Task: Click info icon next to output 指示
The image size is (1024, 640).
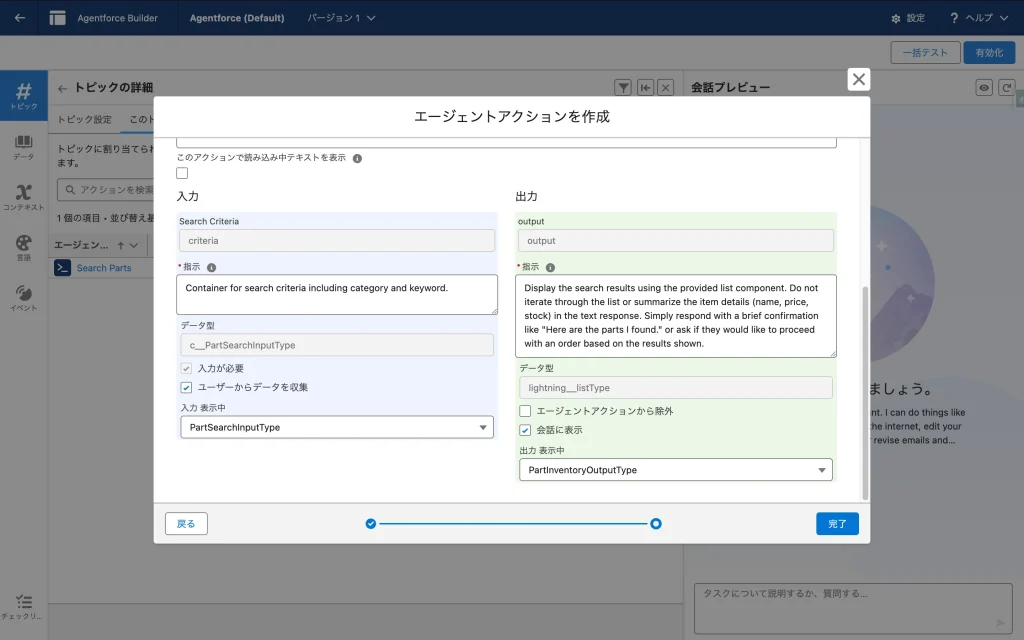Action: [550, 268]
